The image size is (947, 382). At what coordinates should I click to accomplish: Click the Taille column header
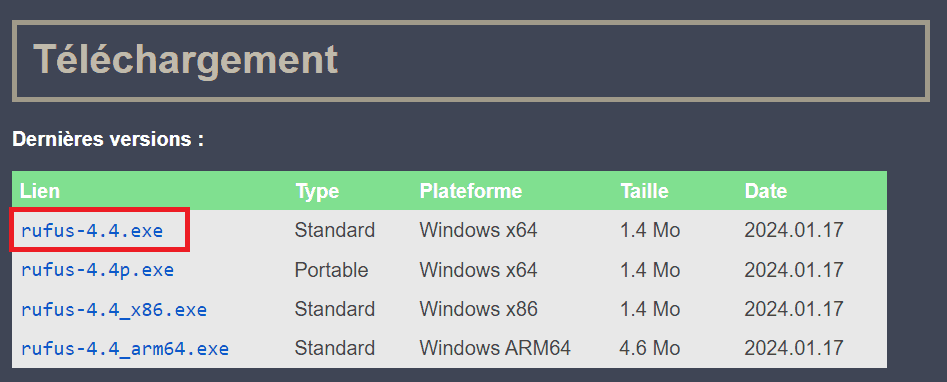(x=644, y=191)
